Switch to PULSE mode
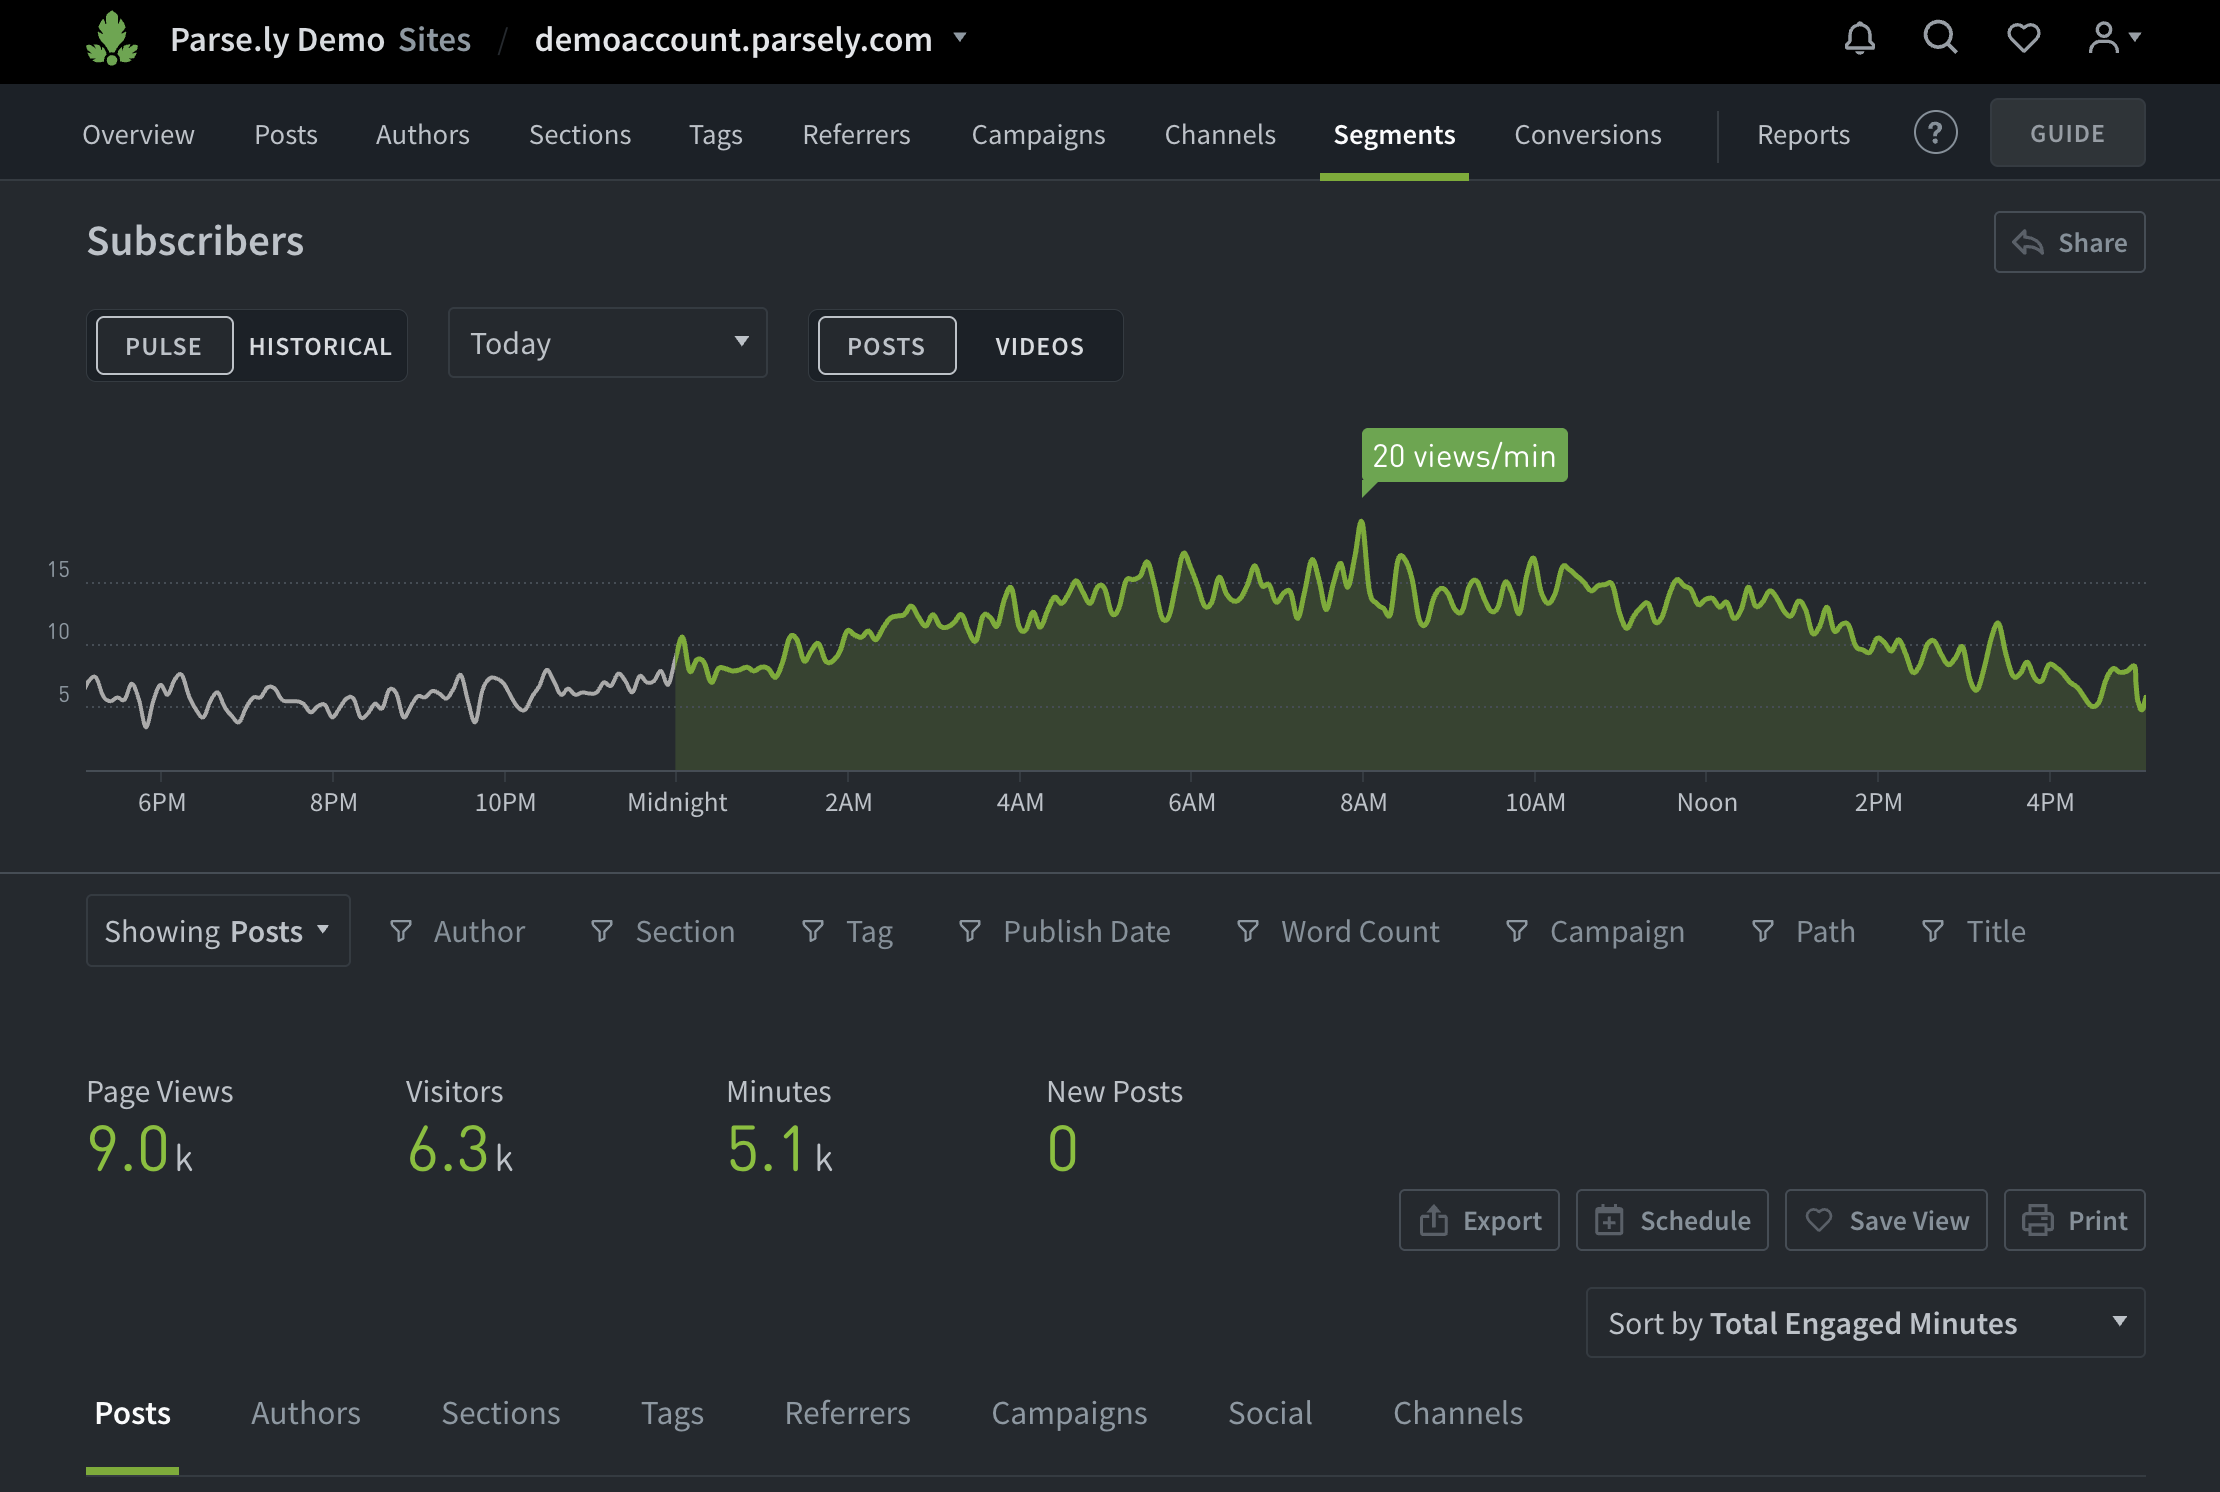This screenshot has height=1492, width=2220. pyautogui.click(x=164, y=346)
